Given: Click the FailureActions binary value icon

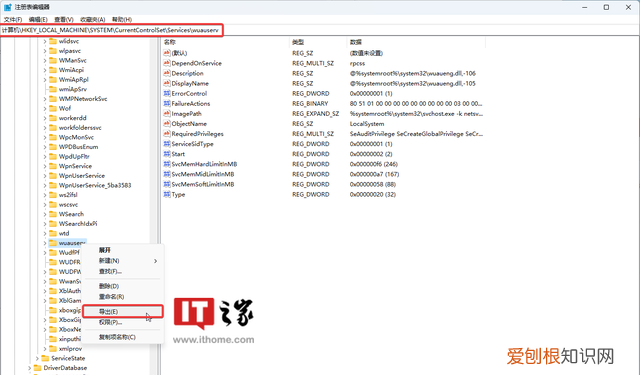Looking at the screenshot, I should [167, 104].
